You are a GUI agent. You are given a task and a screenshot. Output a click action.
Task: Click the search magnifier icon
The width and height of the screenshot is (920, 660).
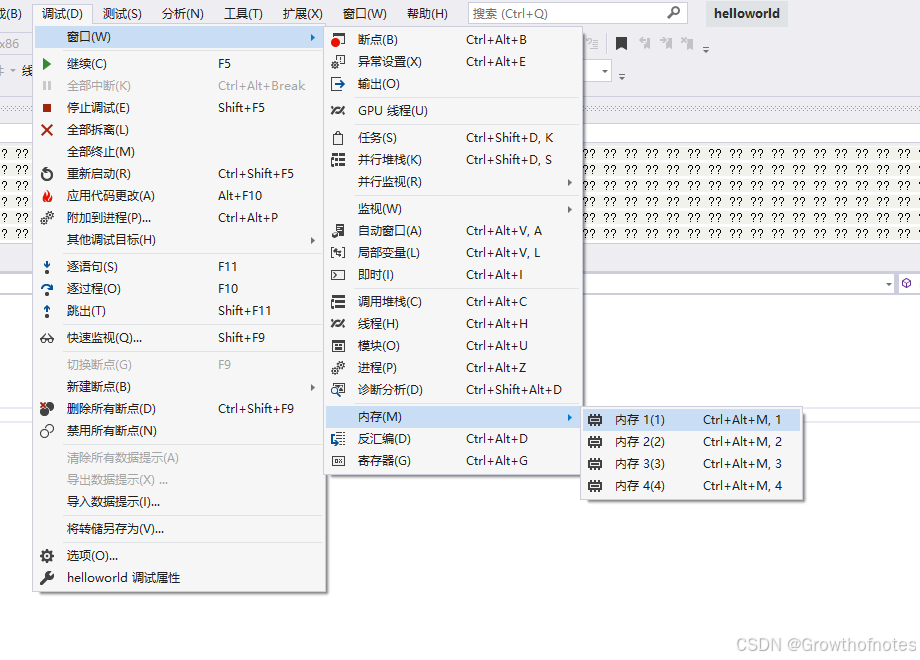coord(674,13)
